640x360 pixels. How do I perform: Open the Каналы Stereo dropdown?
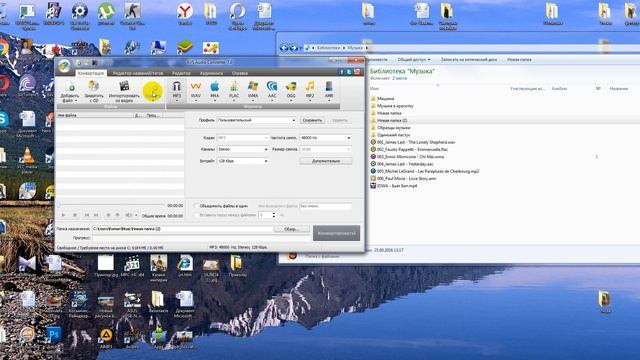click(x=243, y=149)
